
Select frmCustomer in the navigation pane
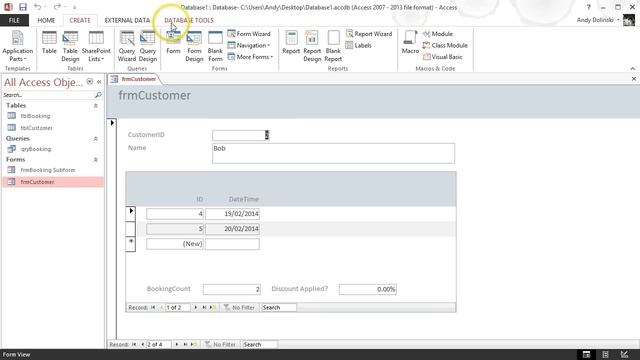[x=53, y=182]
